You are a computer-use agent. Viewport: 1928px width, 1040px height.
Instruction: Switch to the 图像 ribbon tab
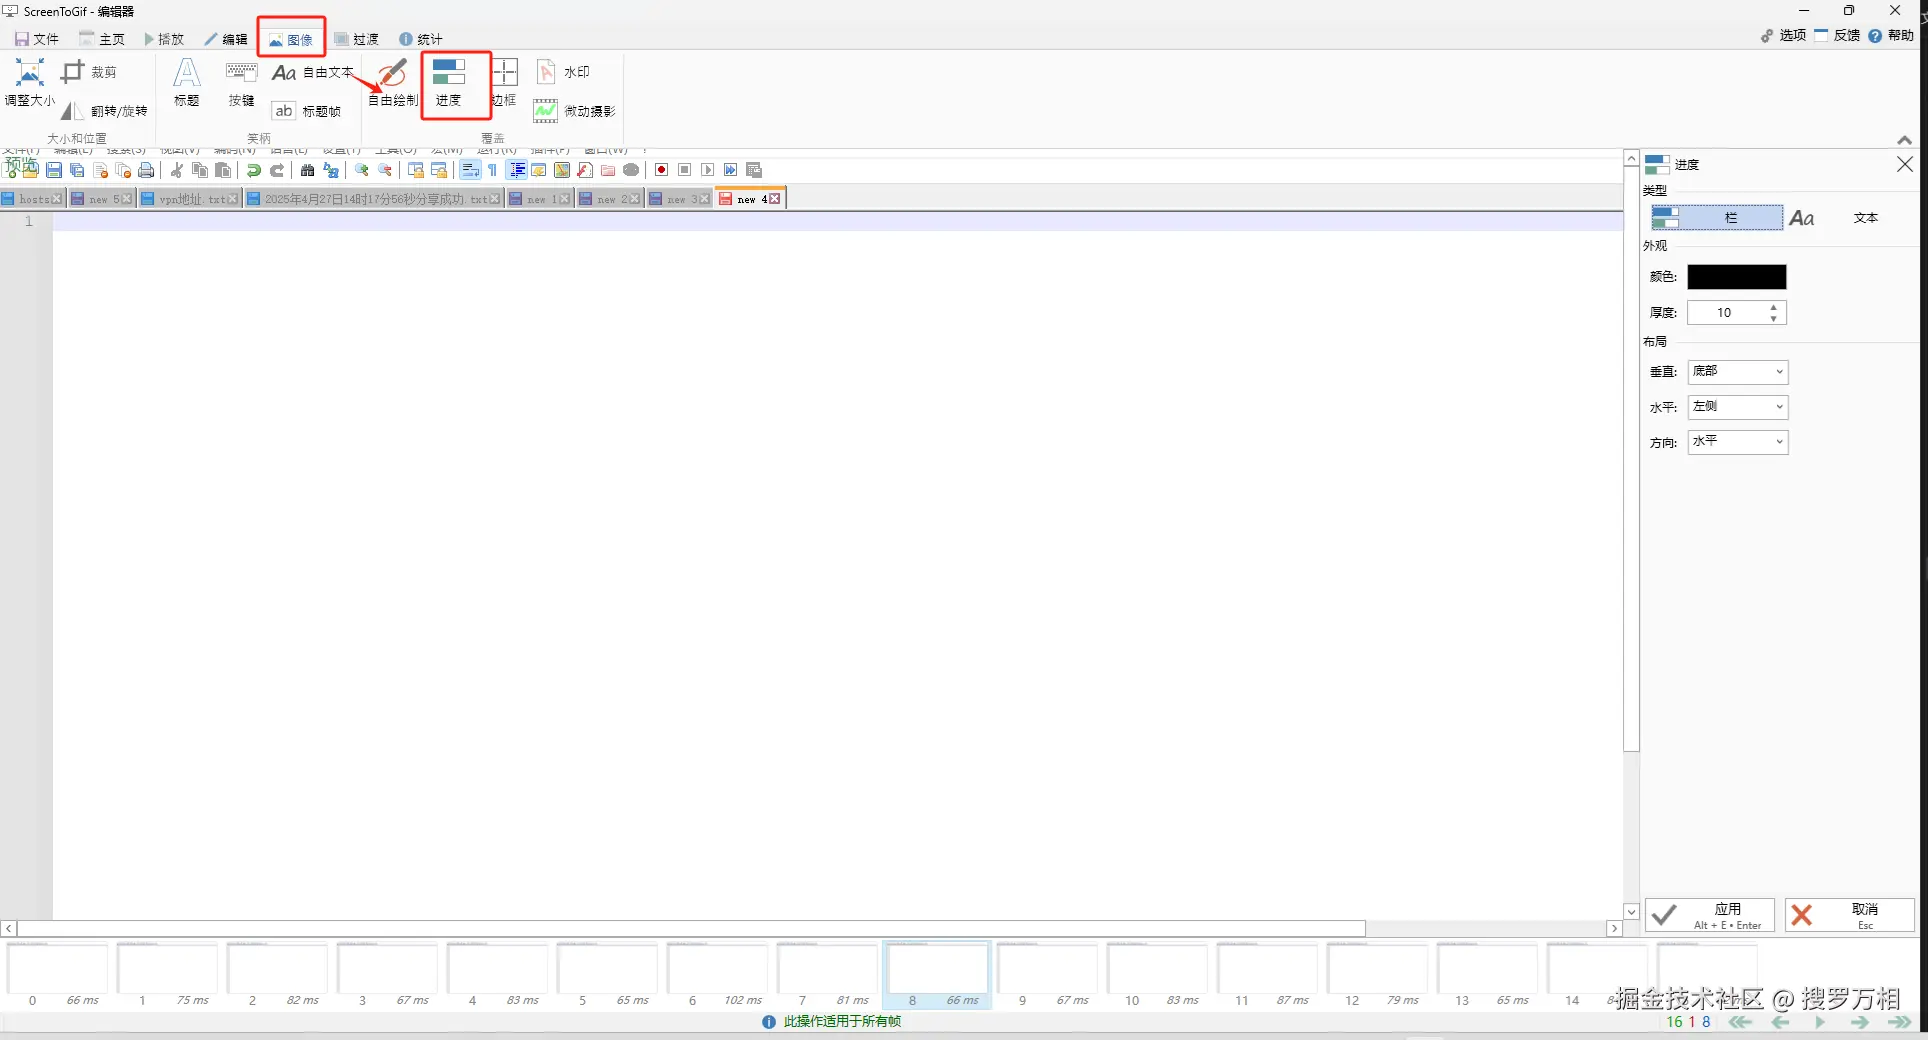pyautogui.click(x=291, y=39)
